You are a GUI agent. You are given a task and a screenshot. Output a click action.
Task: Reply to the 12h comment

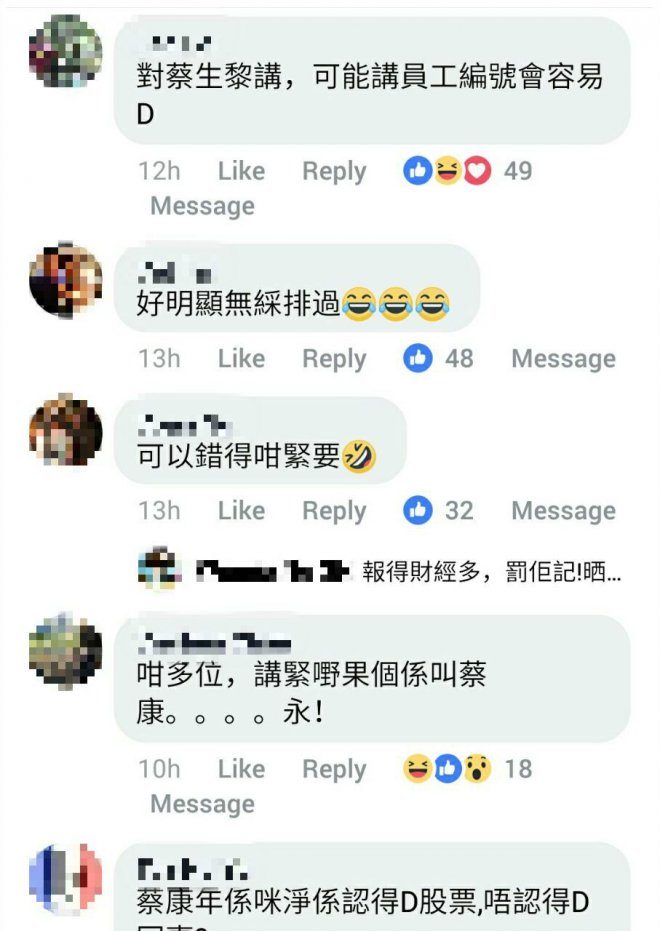tap(334, 172)
